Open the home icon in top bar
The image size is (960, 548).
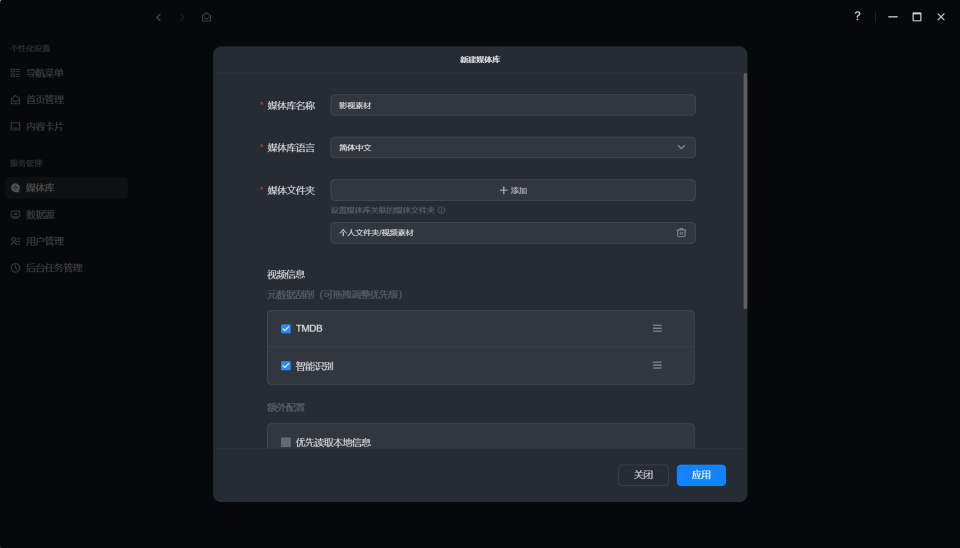tap(206, 17)
